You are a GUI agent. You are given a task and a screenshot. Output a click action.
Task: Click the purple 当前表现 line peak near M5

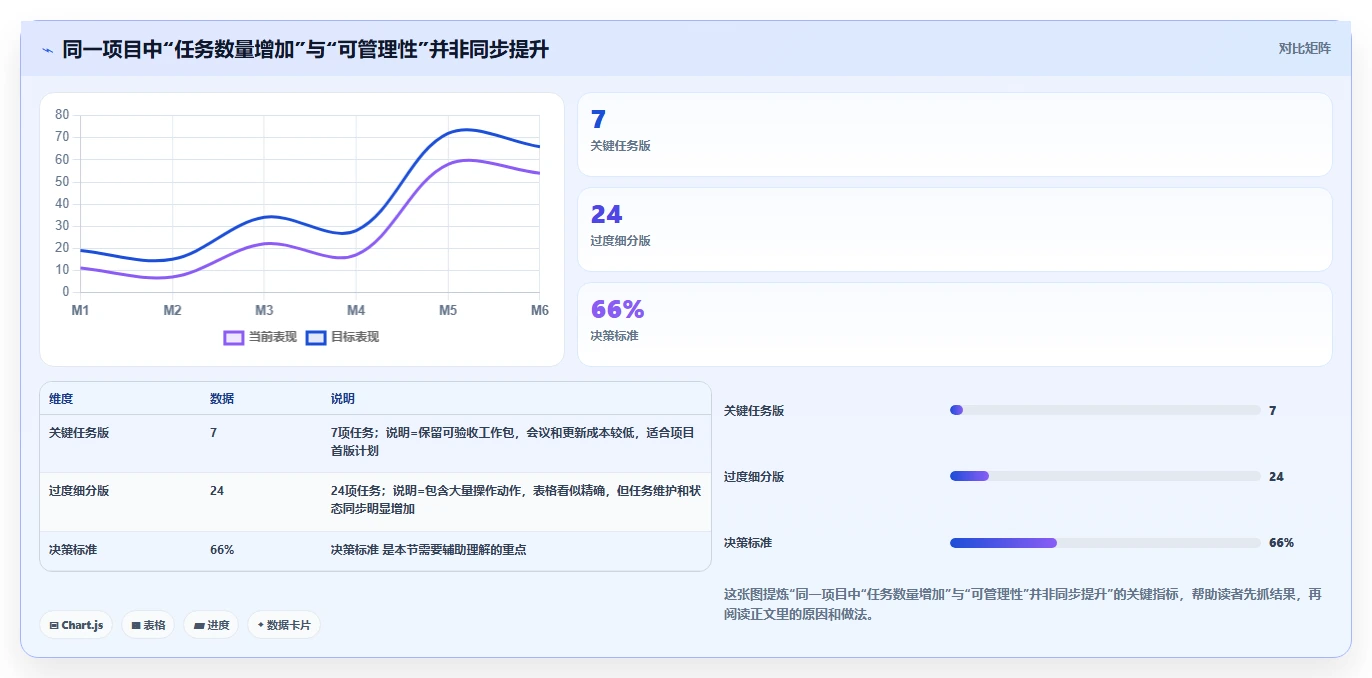click(467, 160)
